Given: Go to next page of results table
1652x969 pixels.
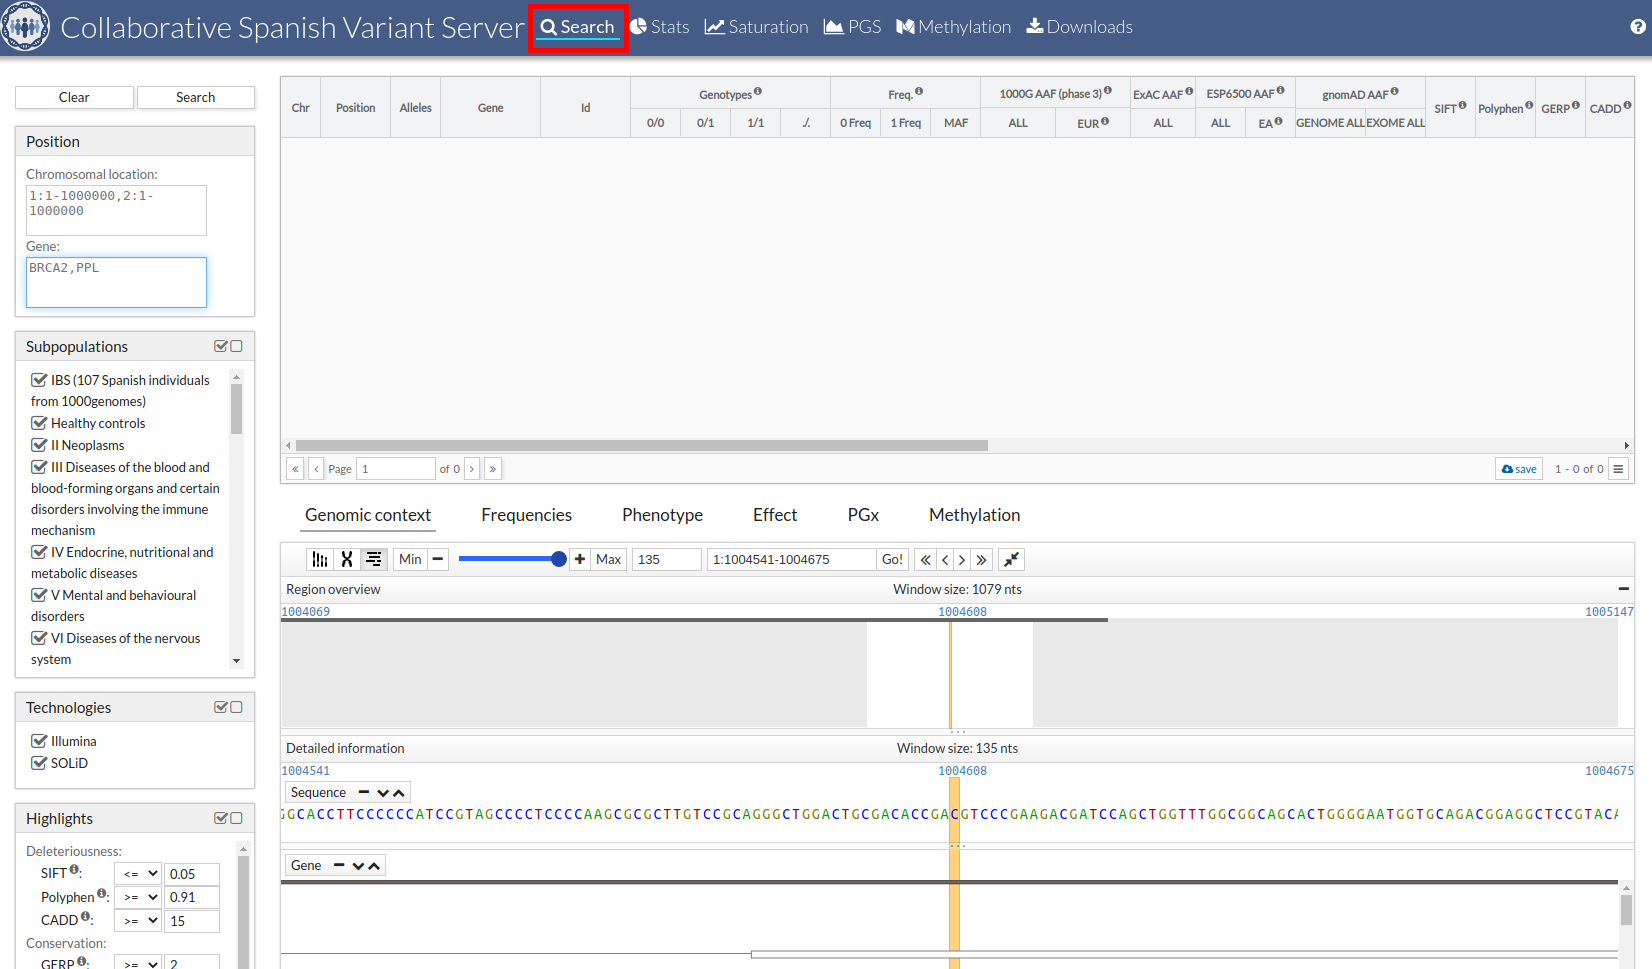Looking at the screenshot, I should [x=472, y=469].
